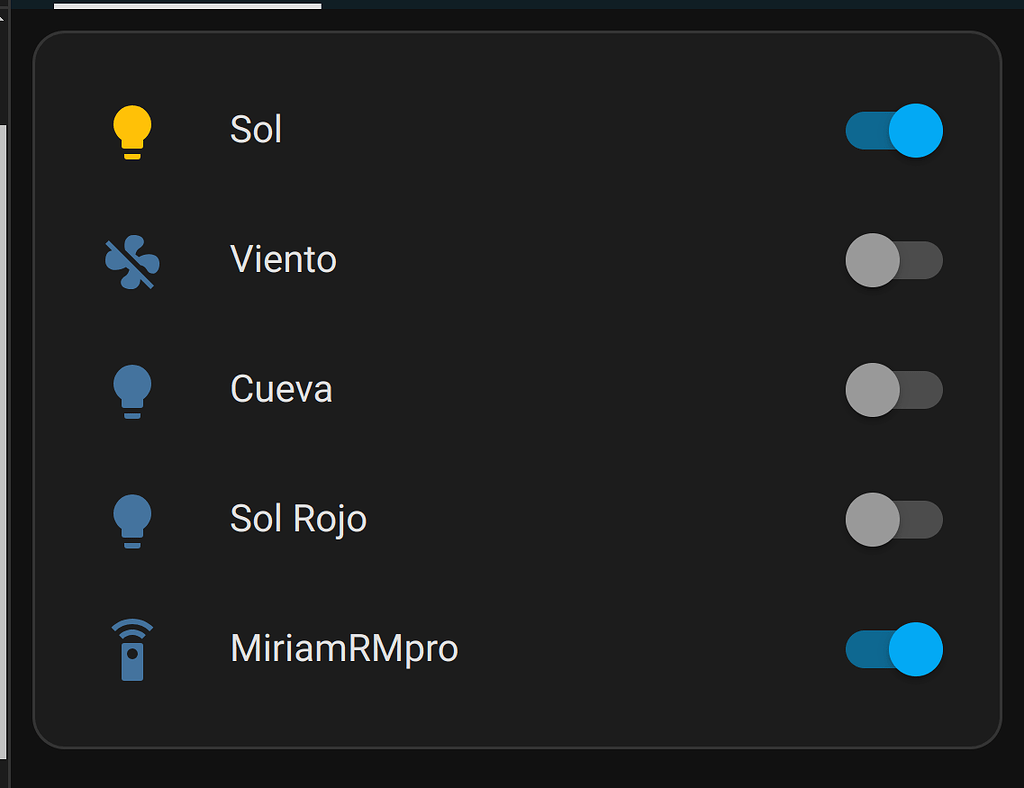Image resolution: width=1024 pixels, height=788 pixels.
Task: Turn off the Sol light switch
Action: point(894,130)
